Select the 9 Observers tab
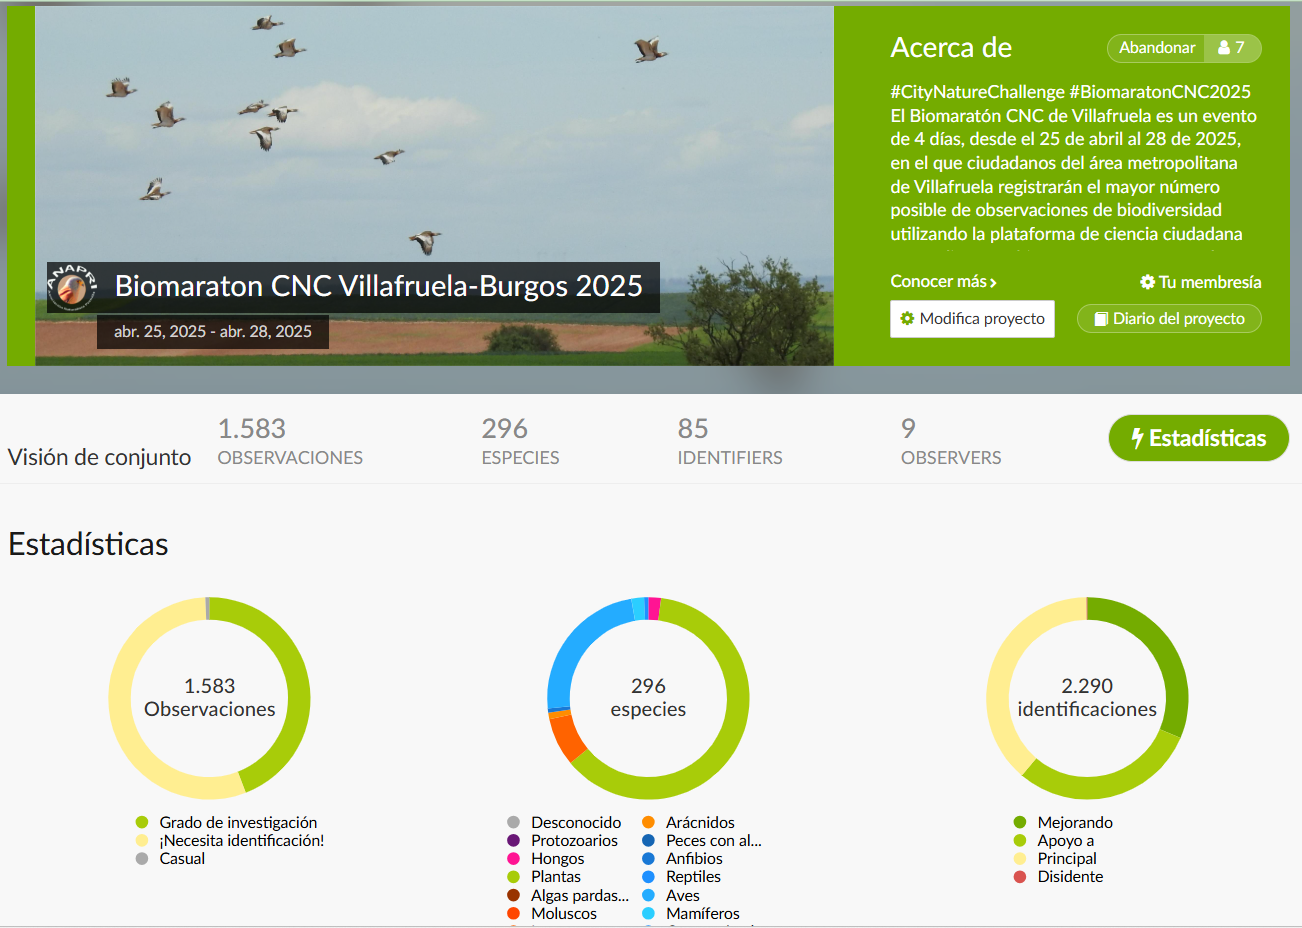Screen dimensions: 1302x928 tap(950, 442)
